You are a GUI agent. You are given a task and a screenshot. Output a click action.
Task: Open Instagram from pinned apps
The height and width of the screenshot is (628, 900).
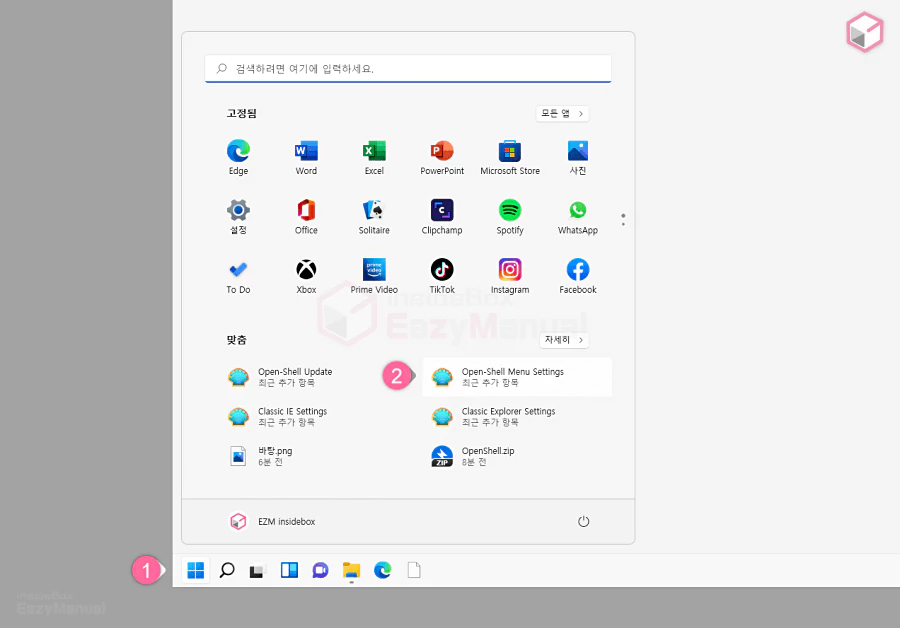point(510,277)
